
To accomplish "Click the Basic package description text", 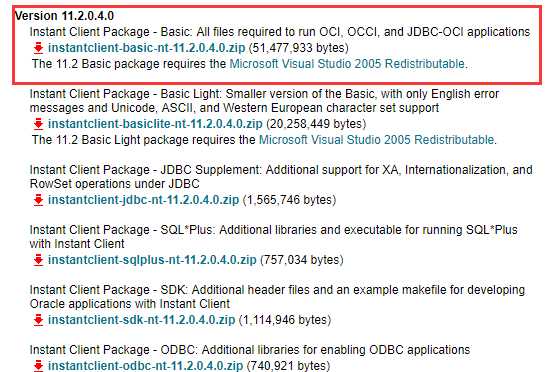I will point(280,32).
